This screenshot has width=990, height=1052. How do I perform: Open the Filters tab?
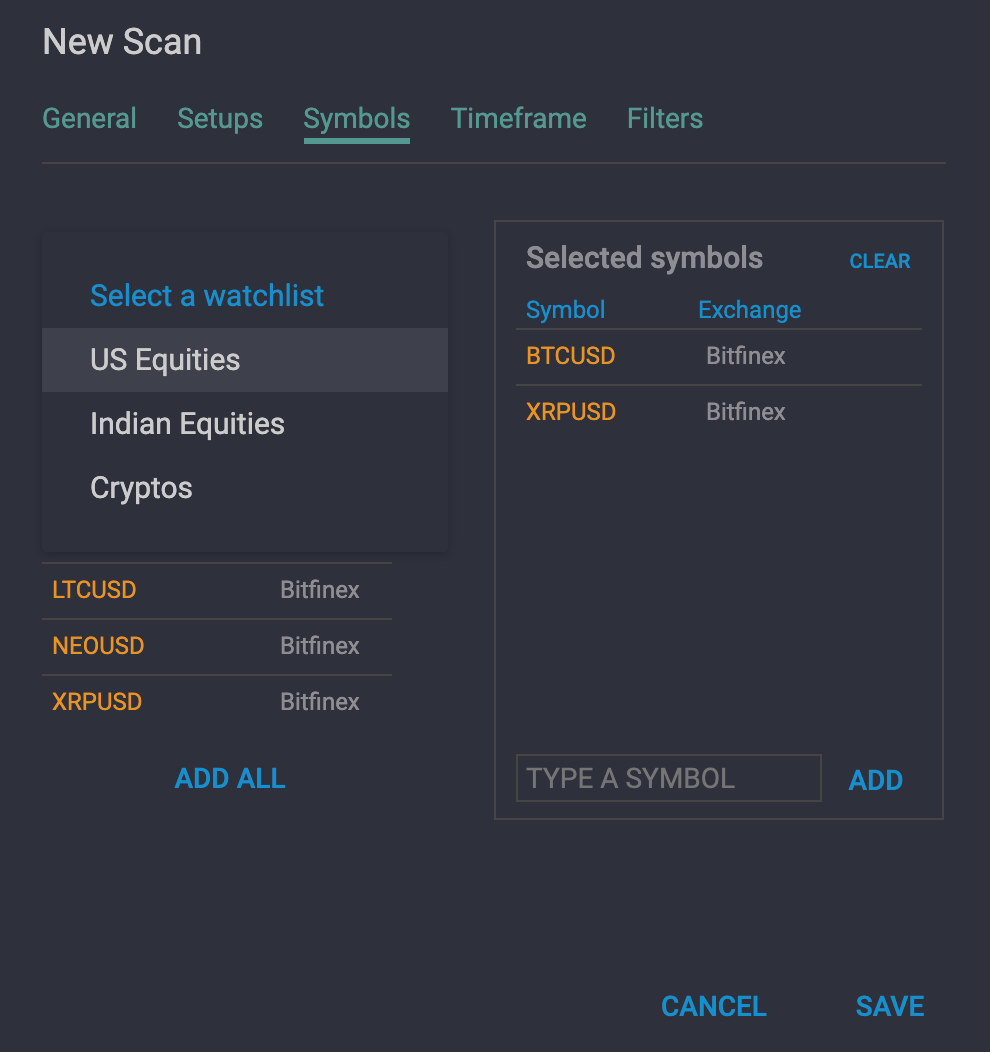coord(664,118)
